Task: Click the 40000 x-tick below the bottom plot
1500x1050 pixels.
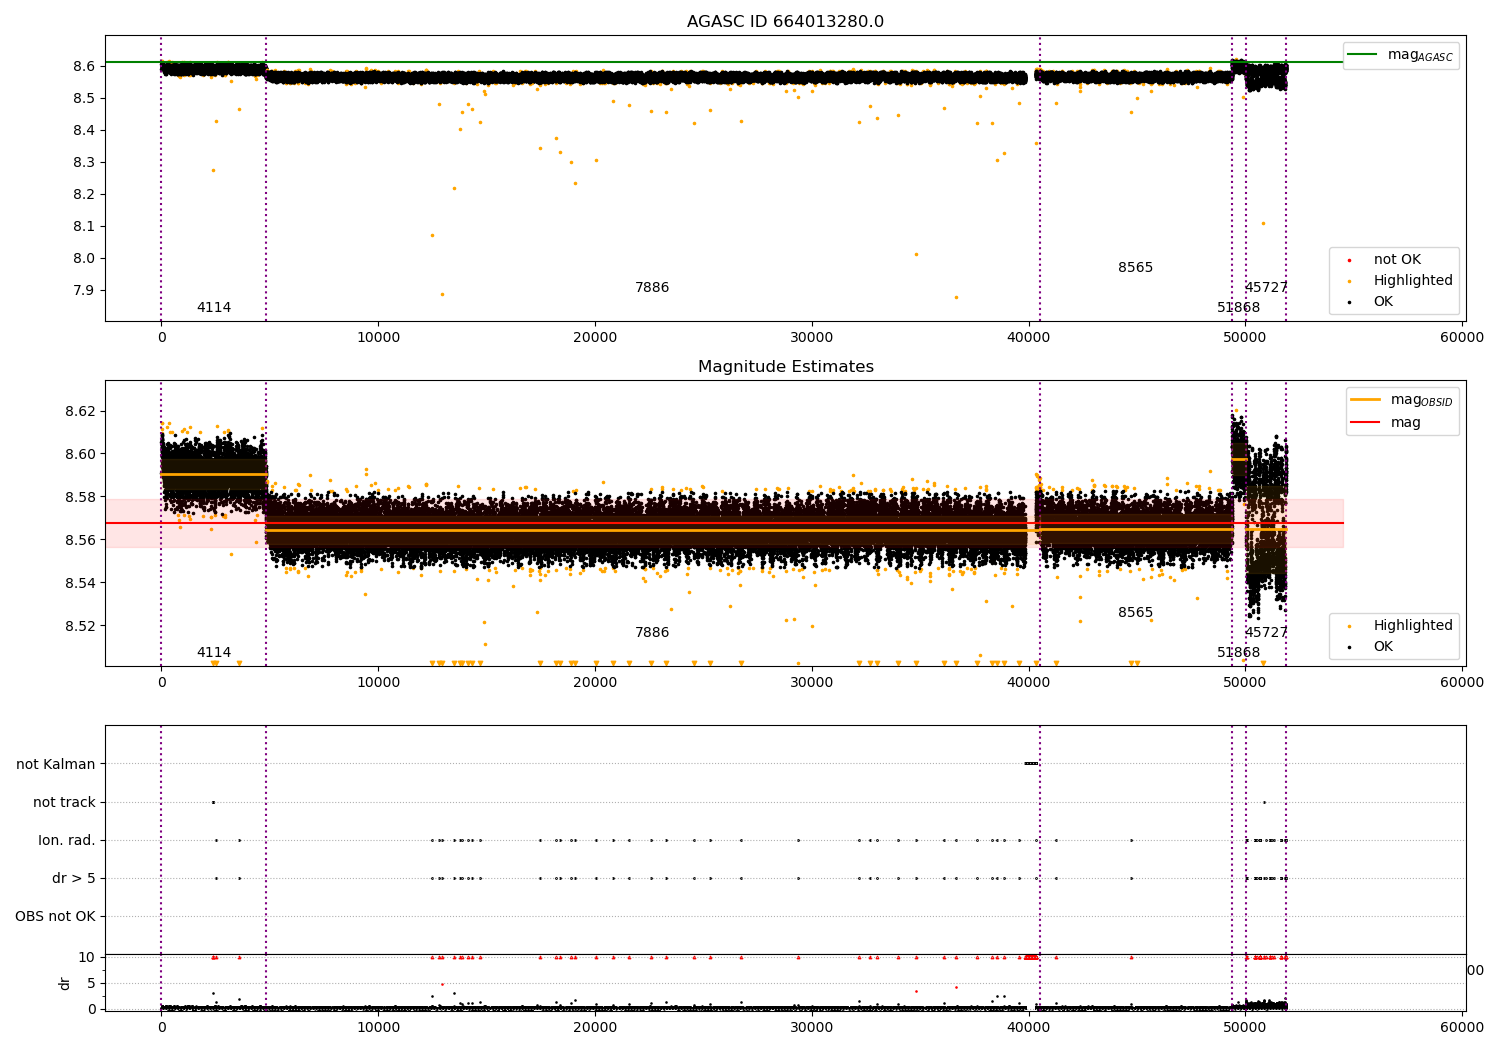Action: click(1028, 1027)
